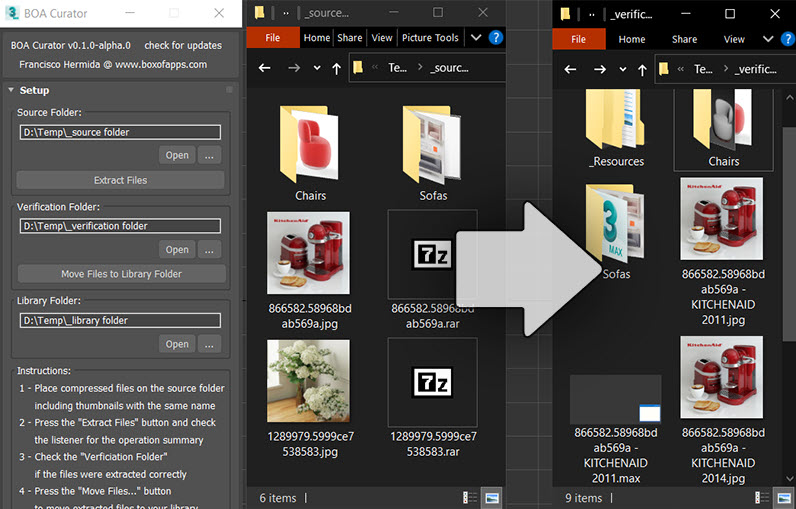796x509 pixels.
Task: Expand the ribbon in verification window
Action: pyautogui.click(x=768, y=39)
